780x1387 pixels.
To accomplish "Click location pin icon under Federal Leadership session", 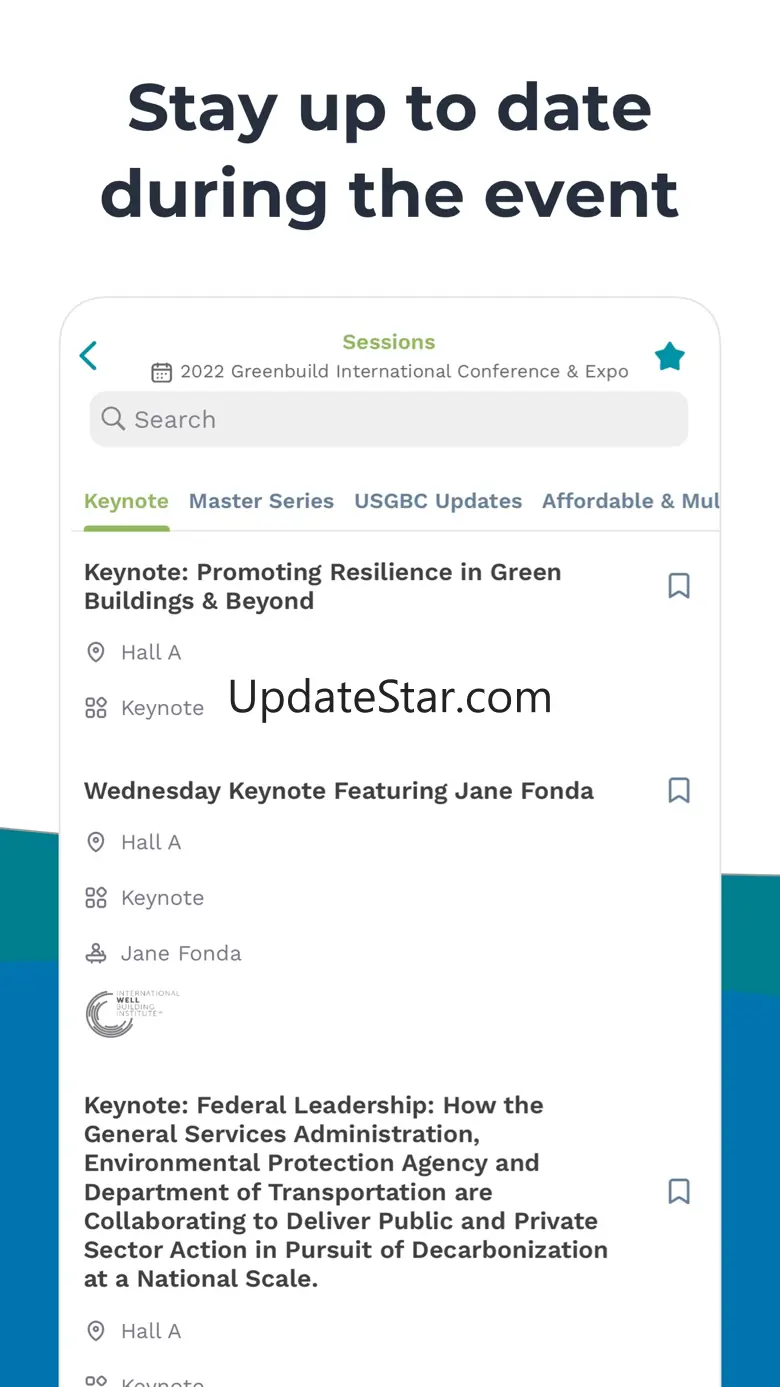I will [96, 1332].
